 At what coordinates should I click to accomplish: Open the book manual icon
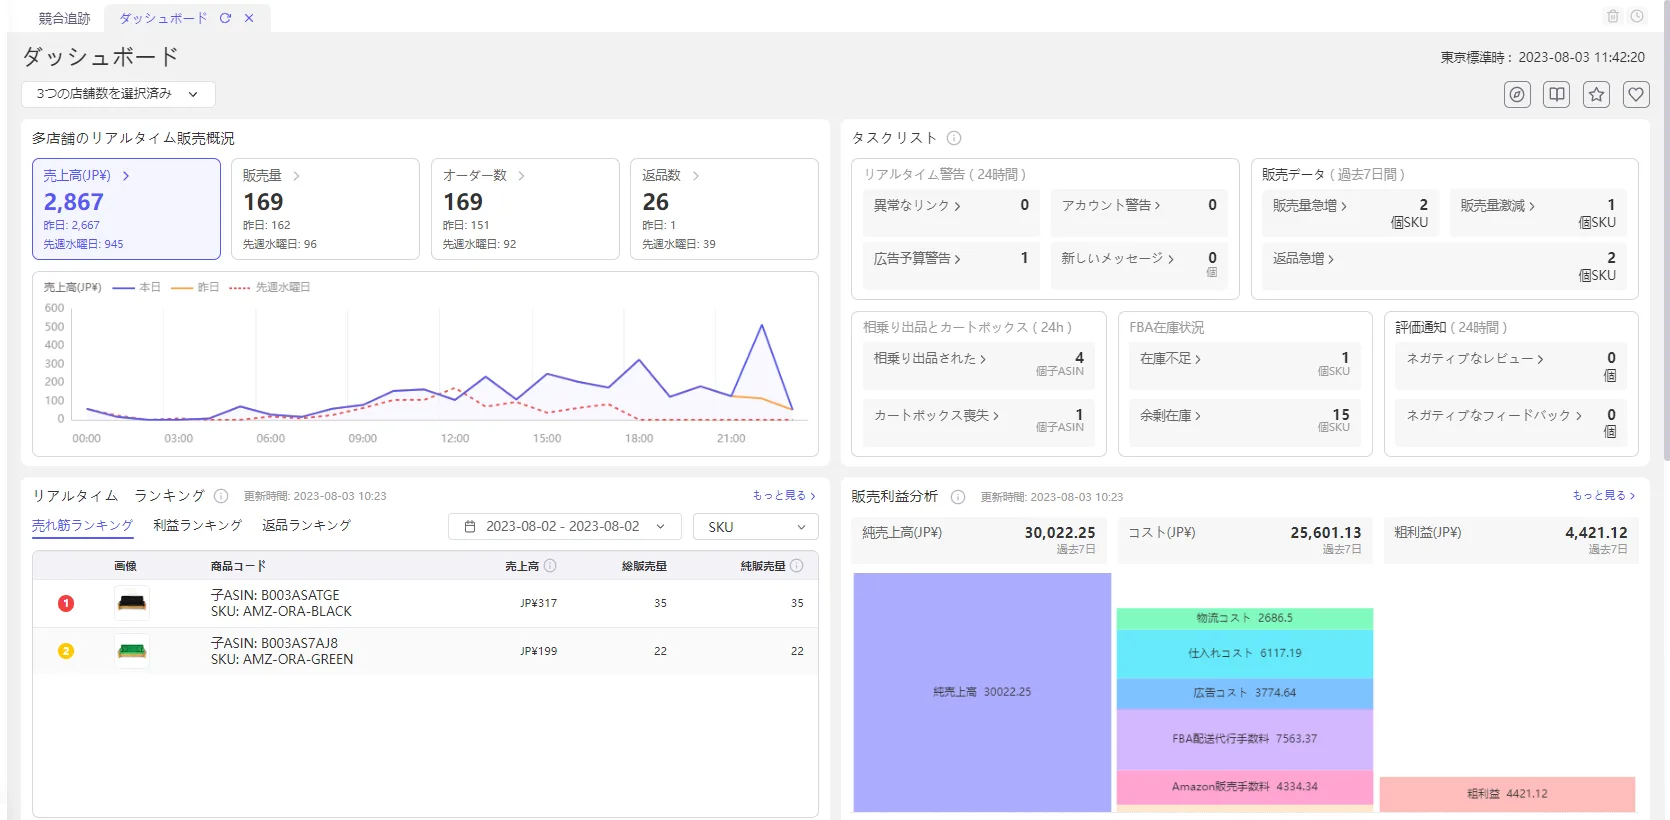[1557, 94]
